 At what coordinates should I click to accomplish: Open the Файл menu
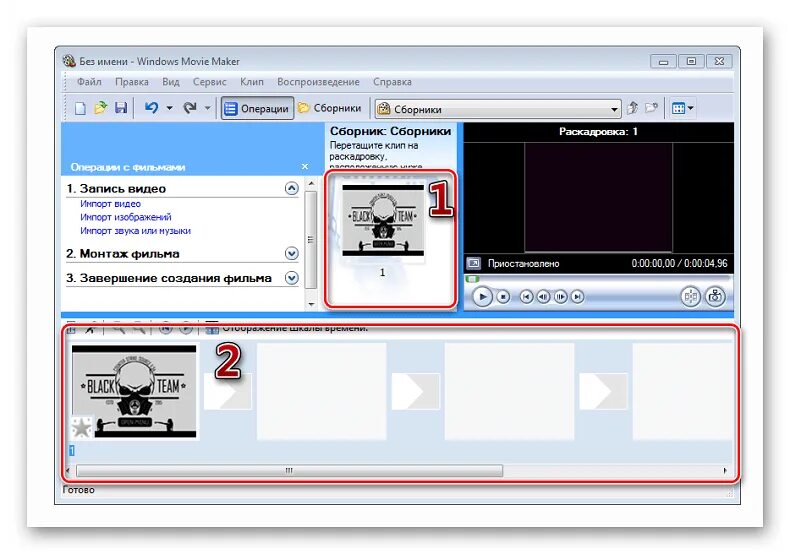[x=89, y=82]
